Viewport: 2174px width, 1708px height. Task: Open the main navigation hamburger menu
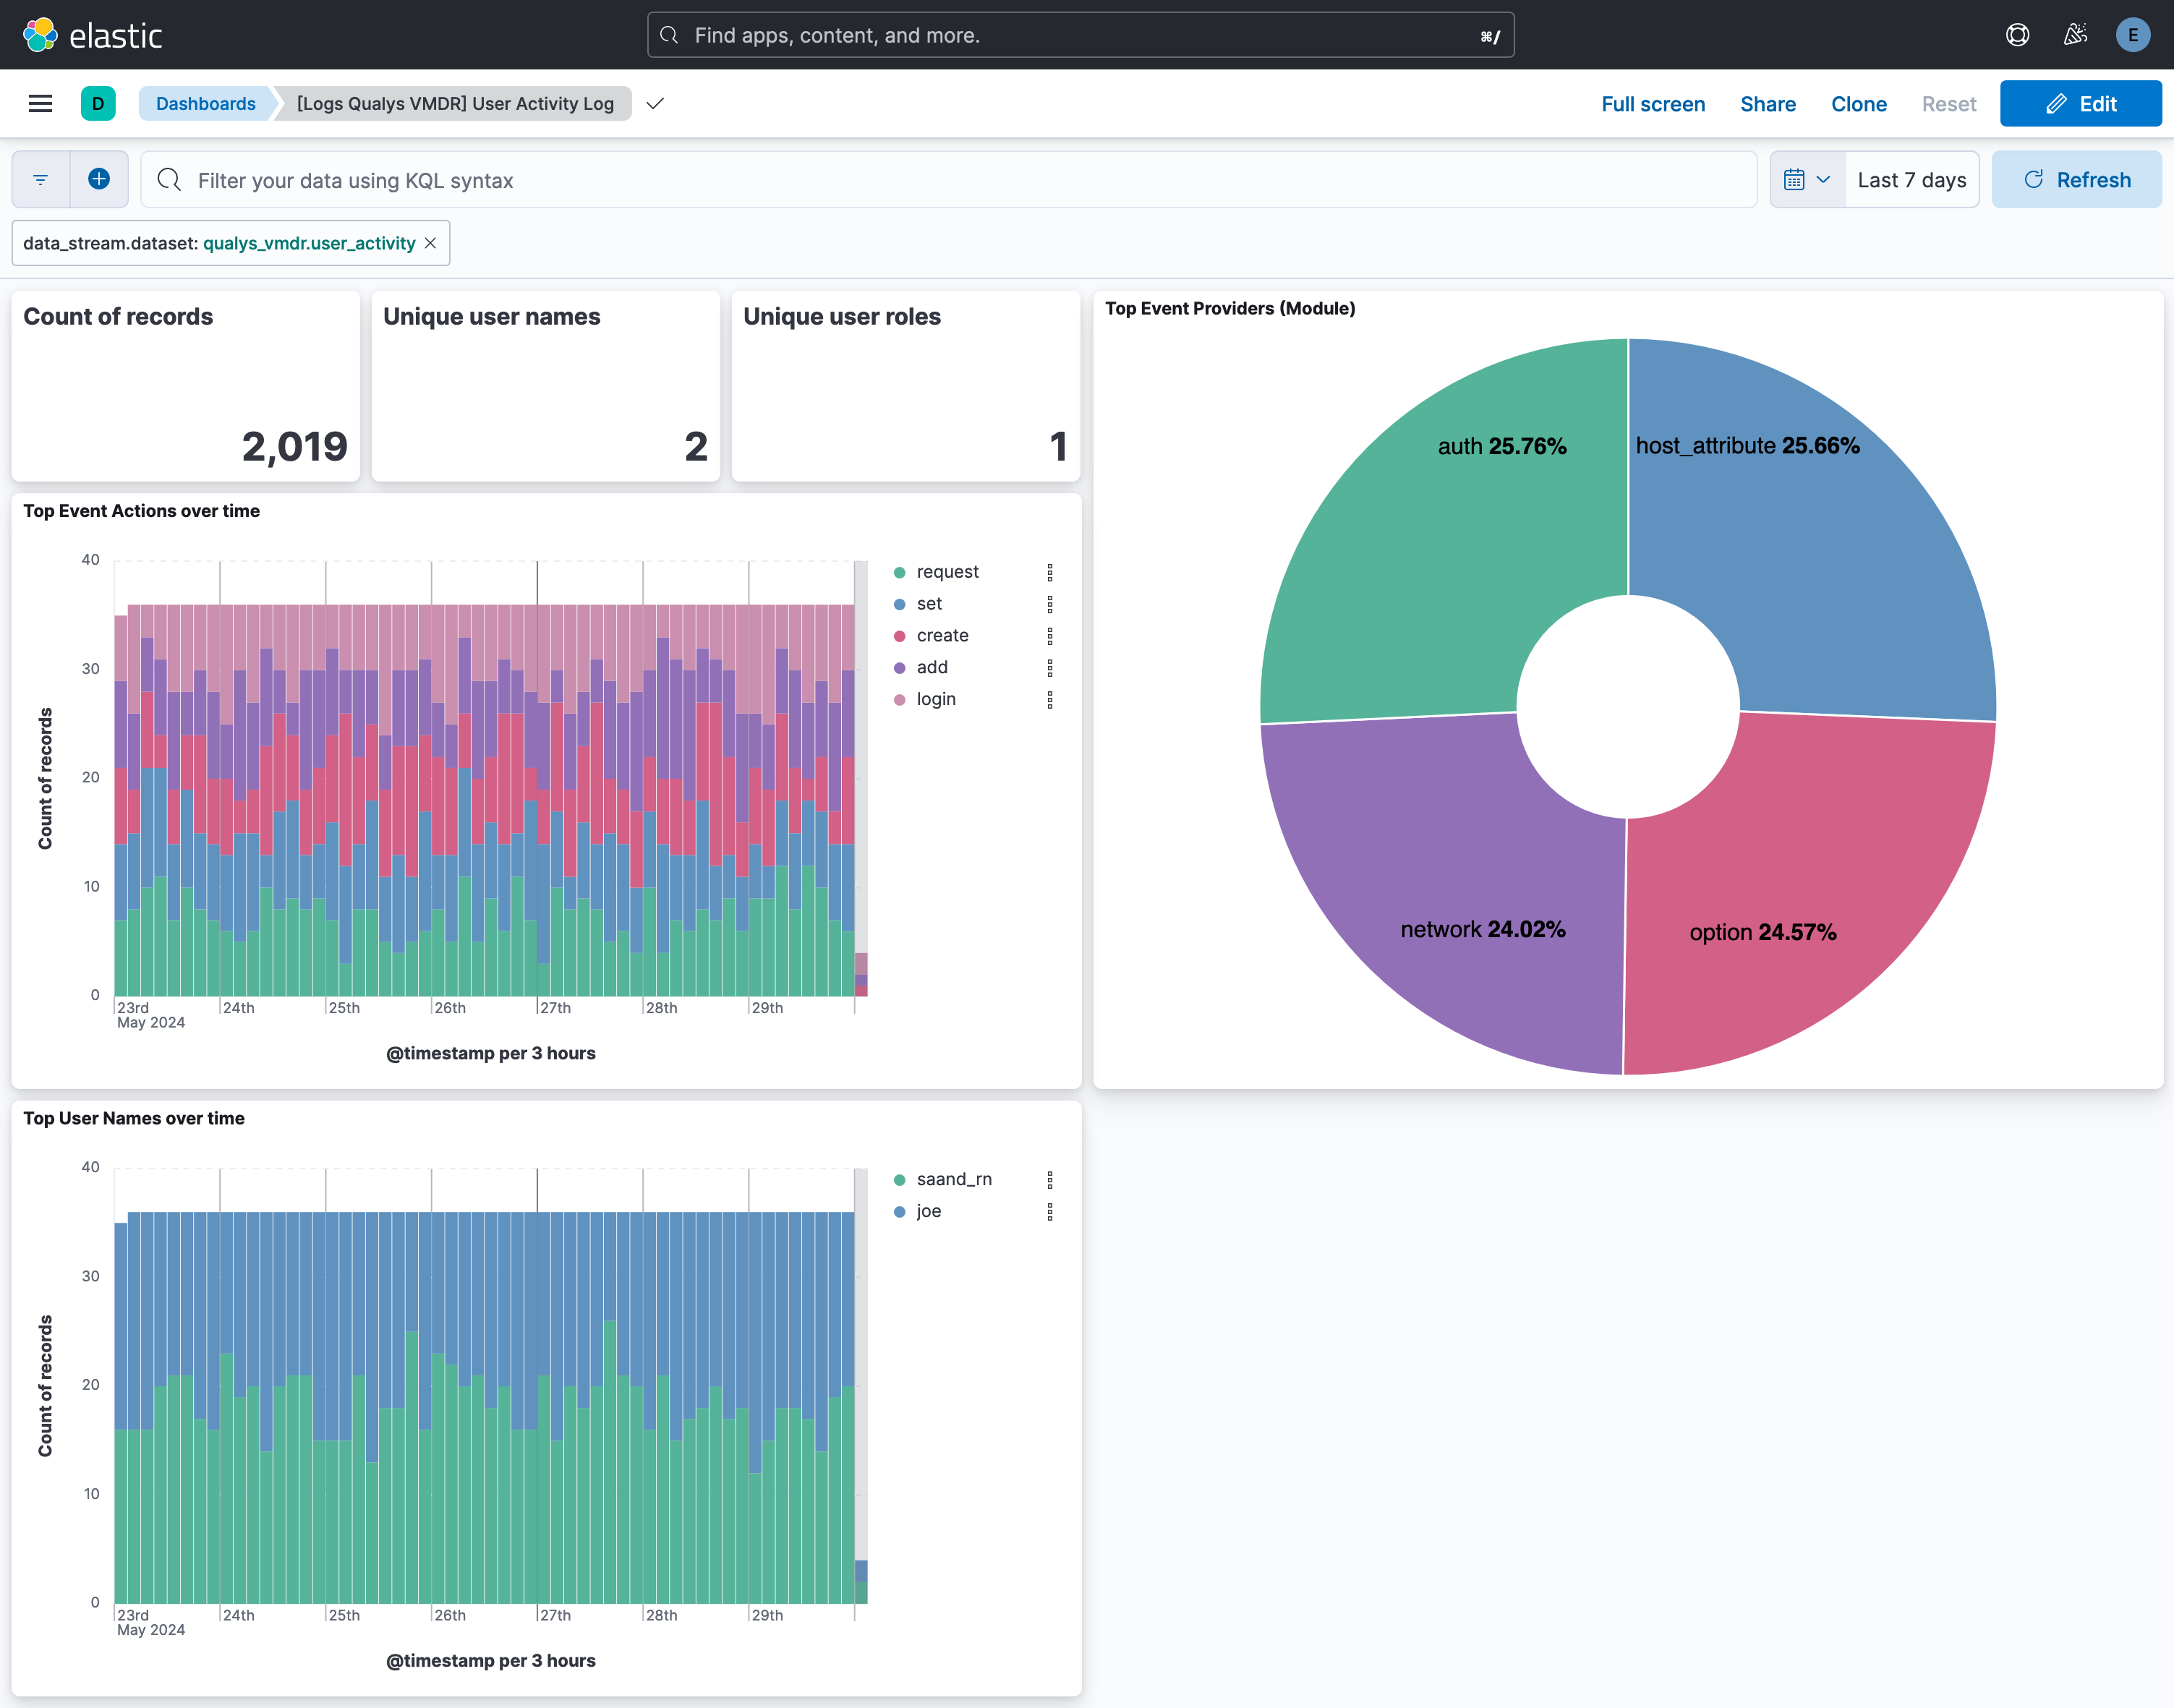[40, 103]
